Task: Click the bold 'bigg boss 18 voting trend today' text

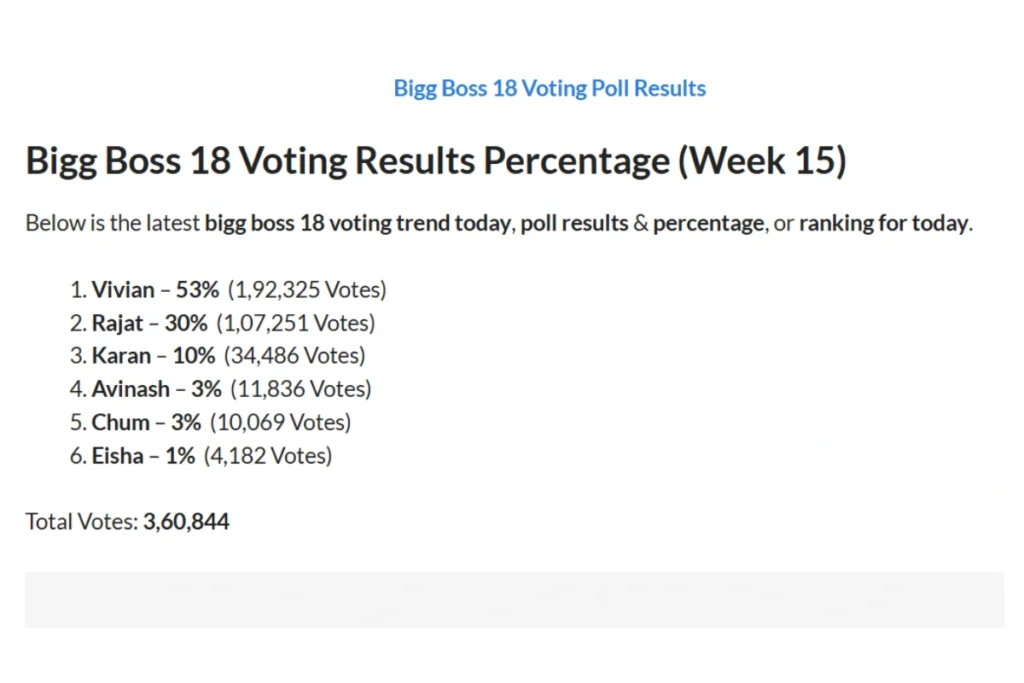Action: tap(358, 223)
